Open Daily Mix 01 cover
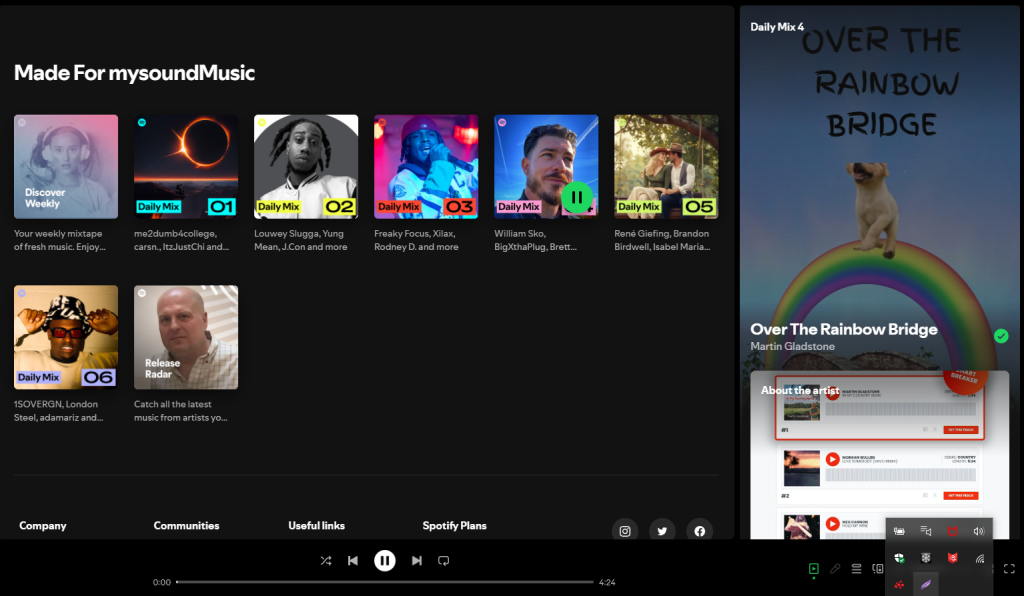 186,166
